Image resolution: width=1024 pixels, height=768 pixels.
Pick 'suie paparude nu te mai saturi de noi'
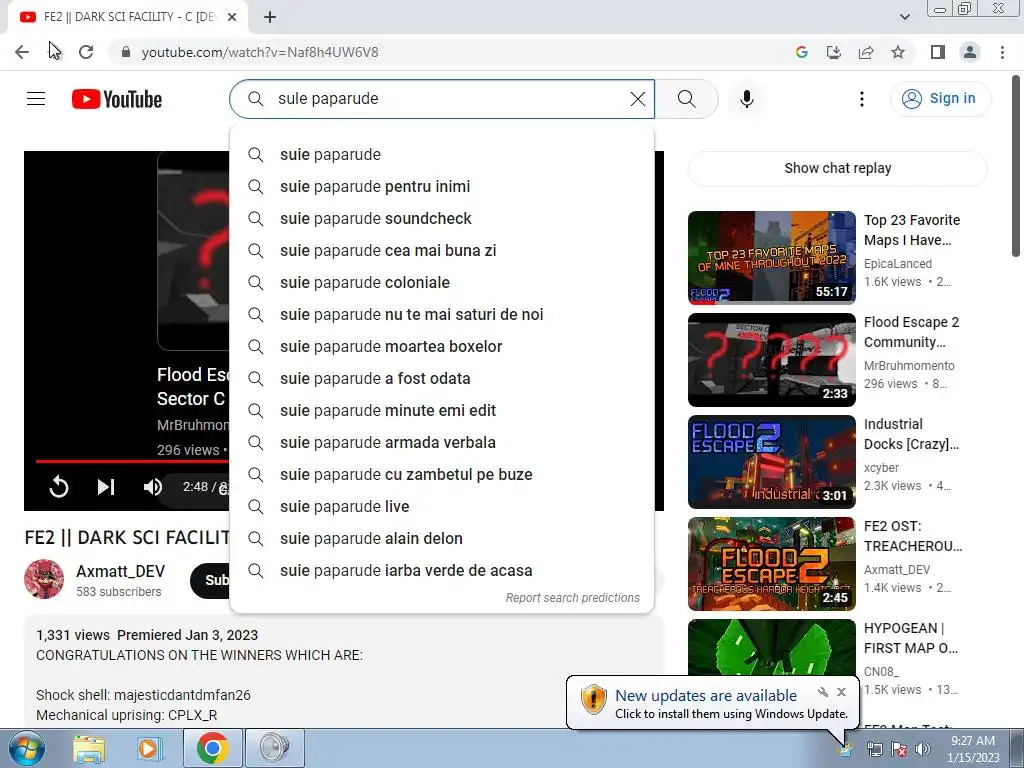[442, 315]
